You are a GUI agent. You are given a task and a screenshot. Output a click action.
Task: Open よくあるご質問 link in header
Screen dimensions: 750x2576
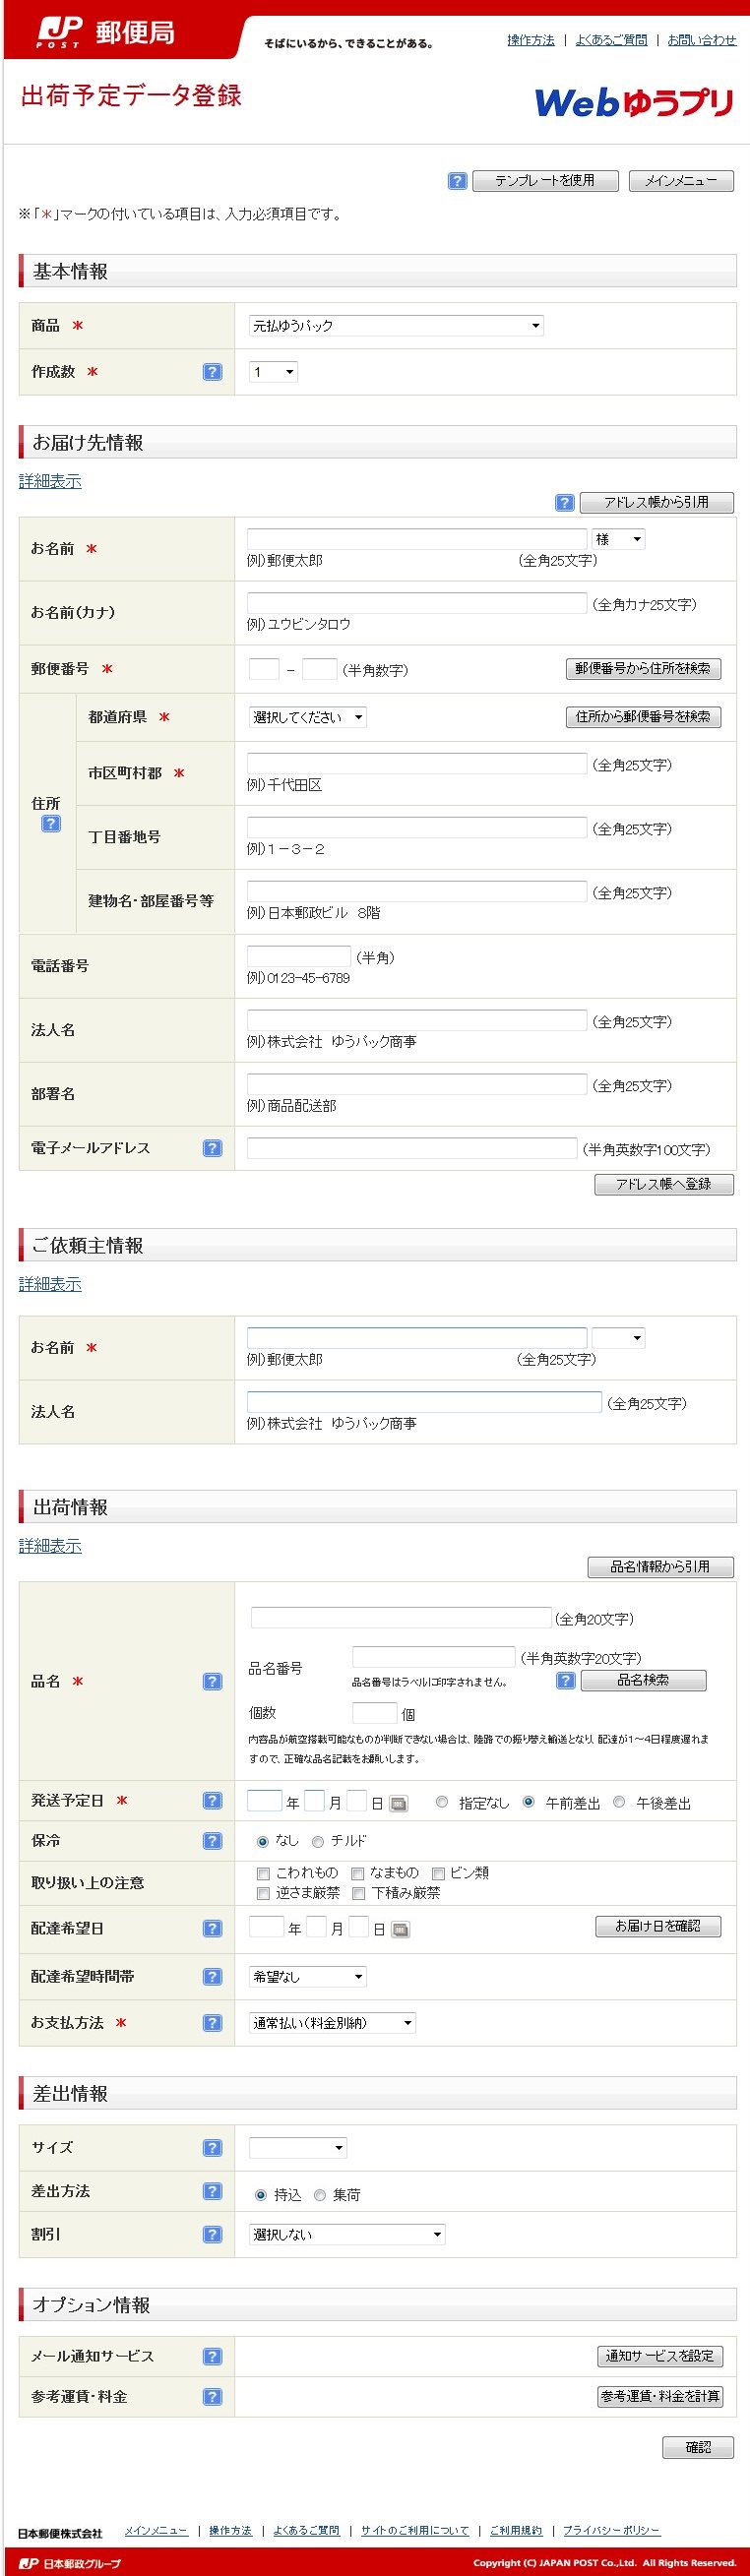coord(611,40)
